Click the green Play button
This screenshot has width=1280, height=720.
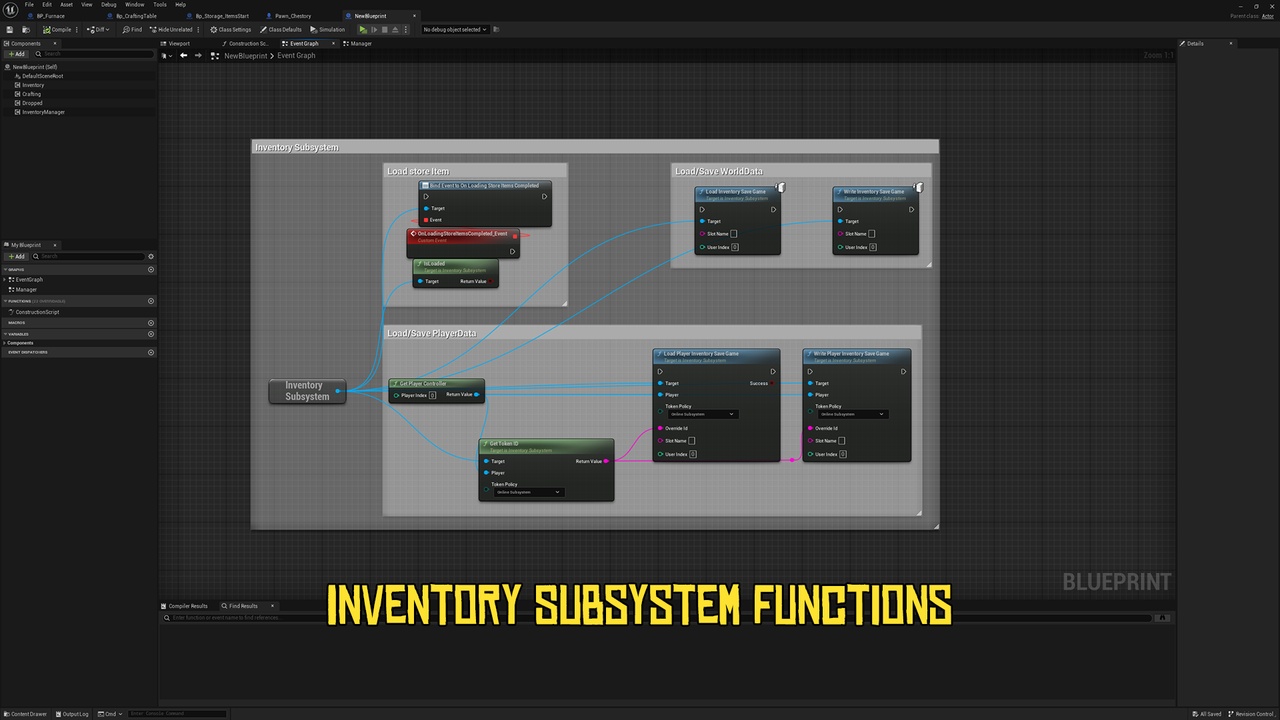point(363,29)
